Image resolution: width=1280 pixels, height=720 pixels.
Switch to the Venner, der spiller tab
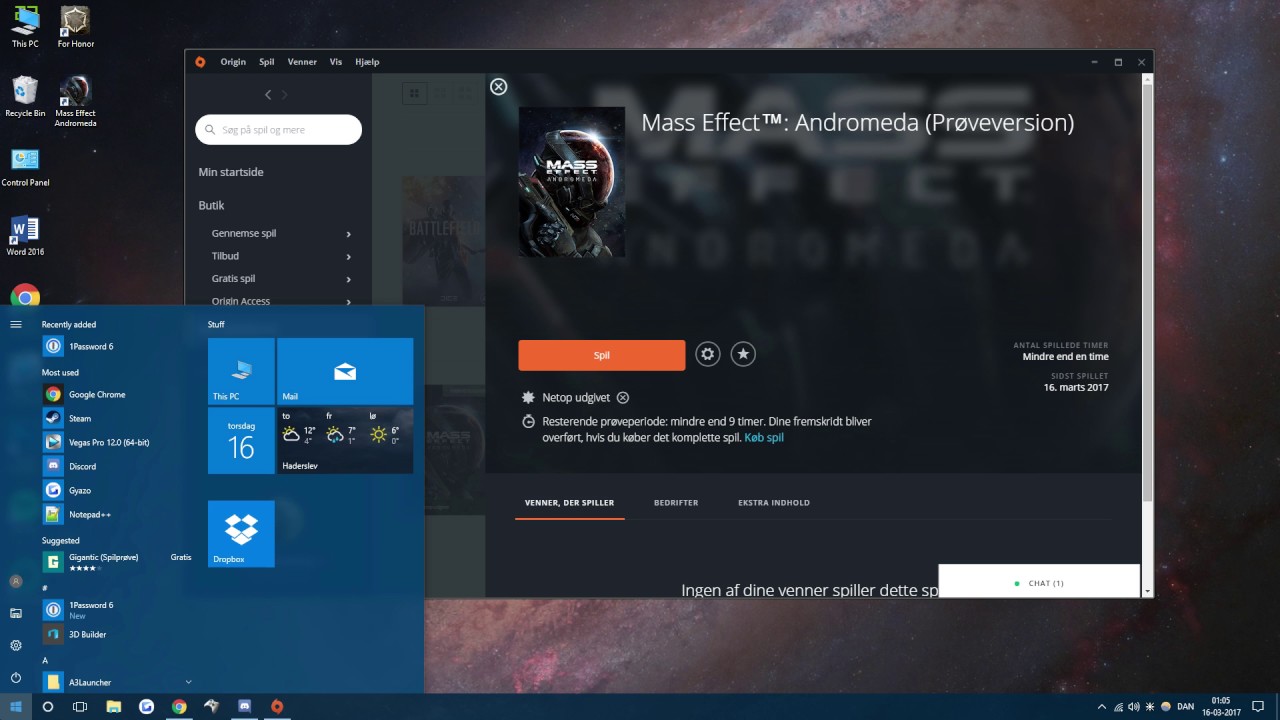(x=569, y=503)
